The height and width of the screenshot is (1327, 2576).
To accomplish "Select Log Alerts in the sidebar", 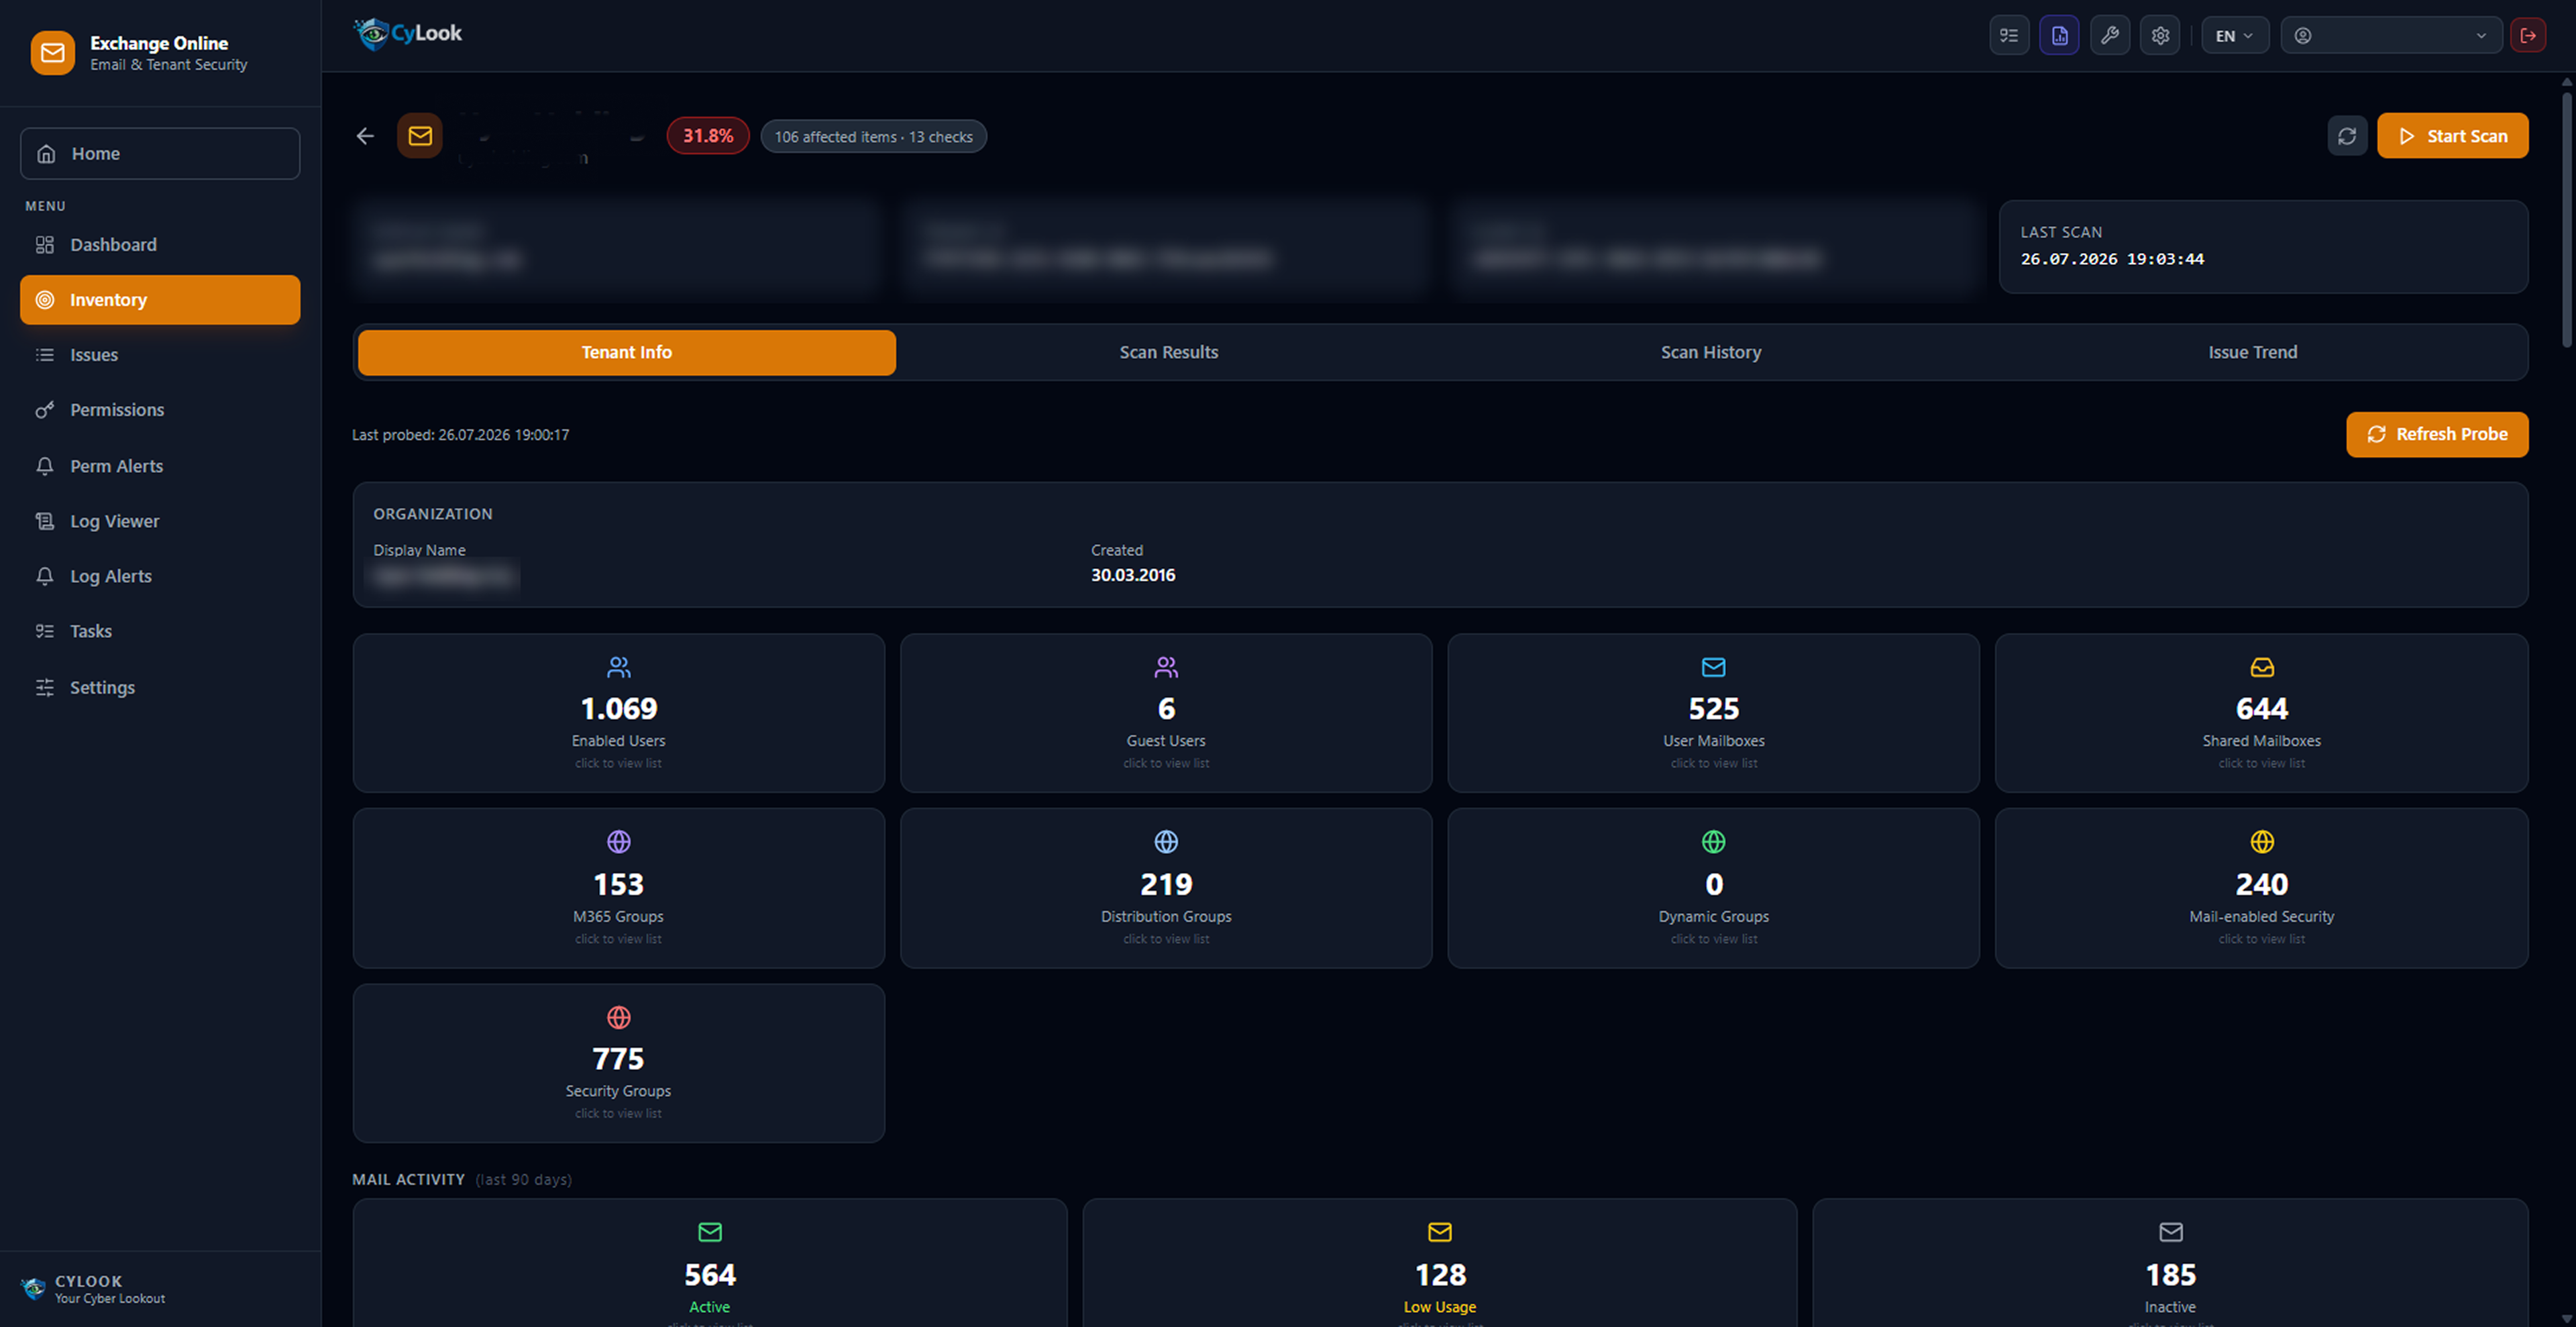I will point(160,576).
